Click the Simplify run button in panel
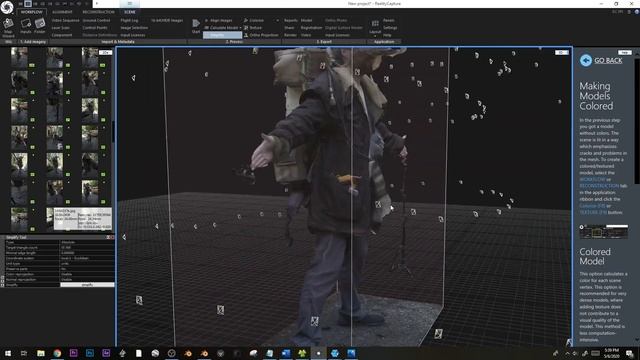This screenshot has height=360, width=640. pos(87,285)
